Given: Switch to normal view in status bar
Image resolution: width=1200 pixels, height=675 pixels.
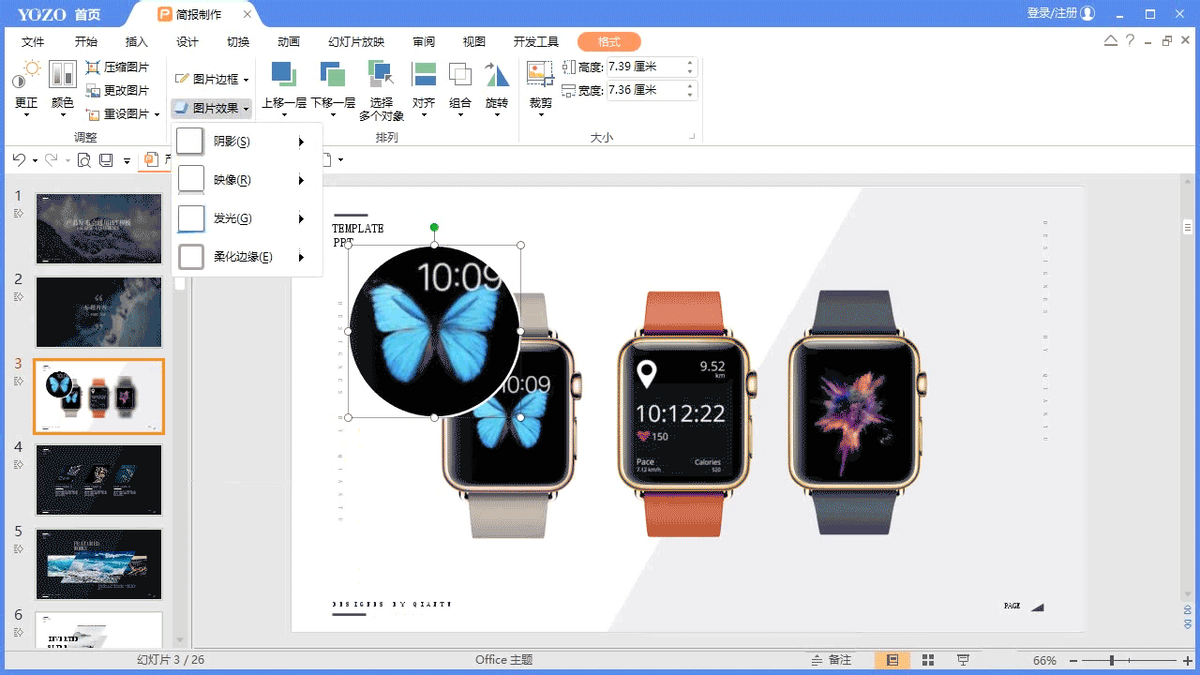Looking at the screenshot, I should click(893, 660).
